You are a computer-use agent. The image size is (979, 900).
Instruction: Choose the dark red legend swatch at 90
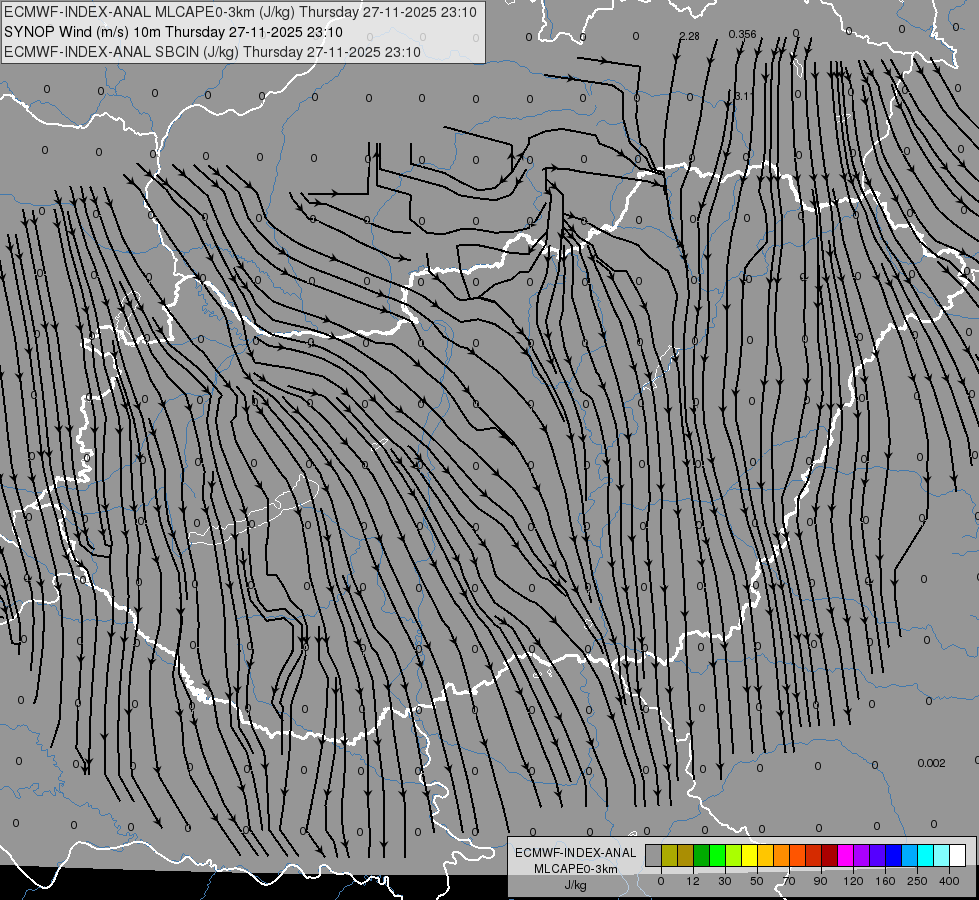point(830,855)
